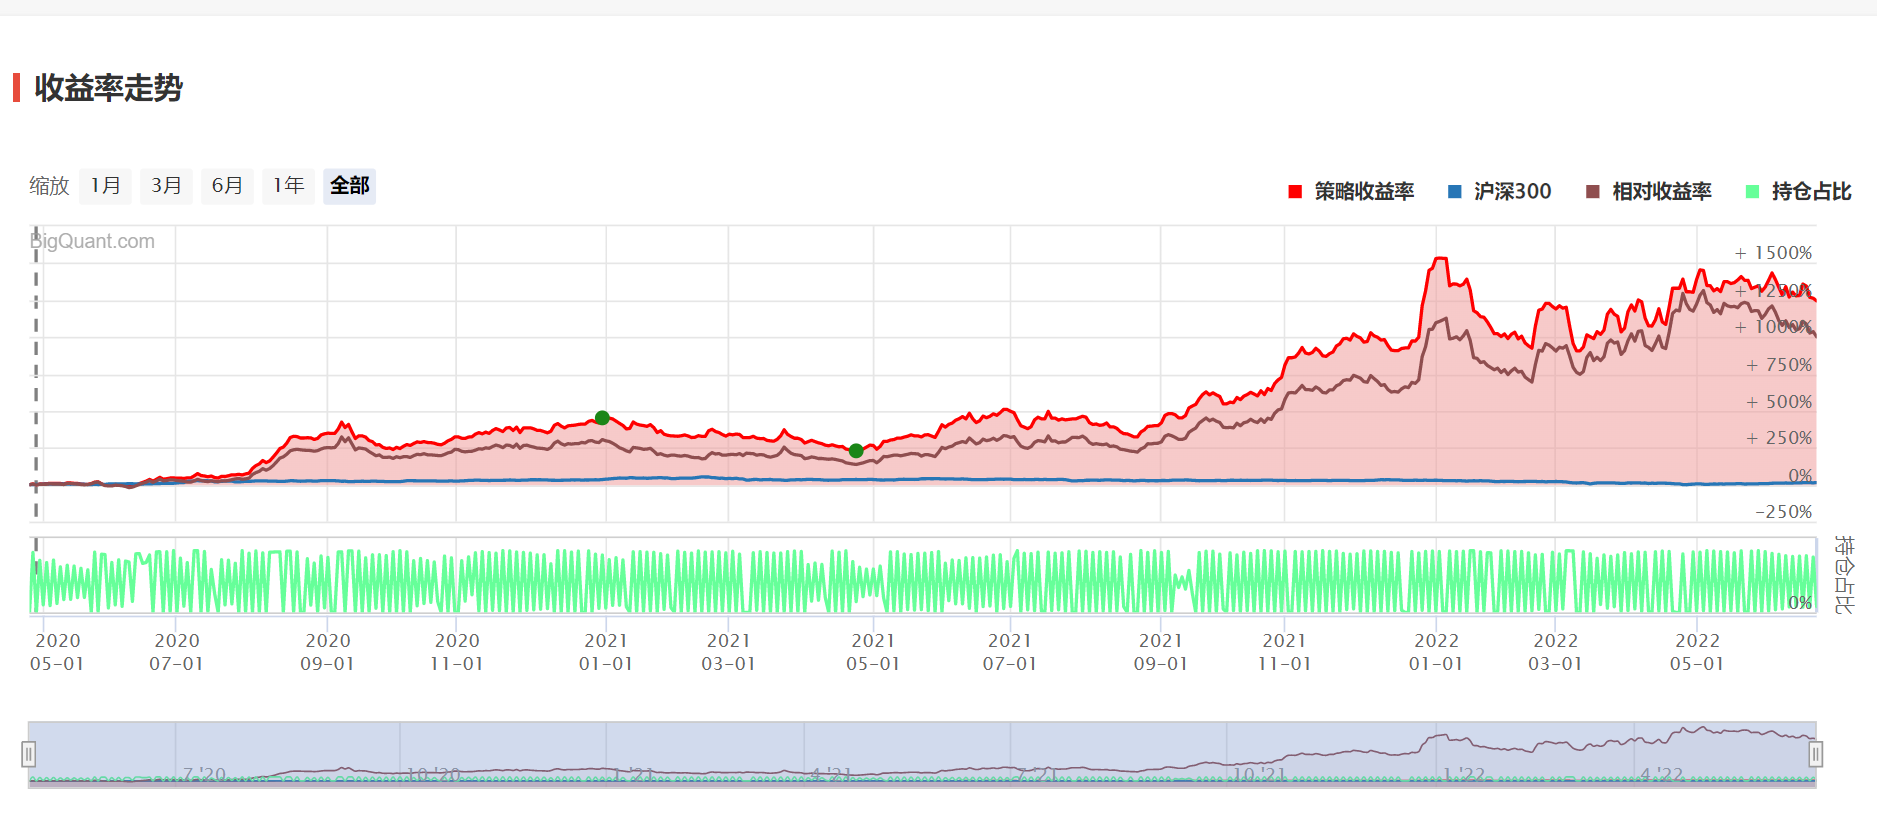Click the +250% y-axis label
This screenshot has height=831, width=1877.
coord(1779,438)
